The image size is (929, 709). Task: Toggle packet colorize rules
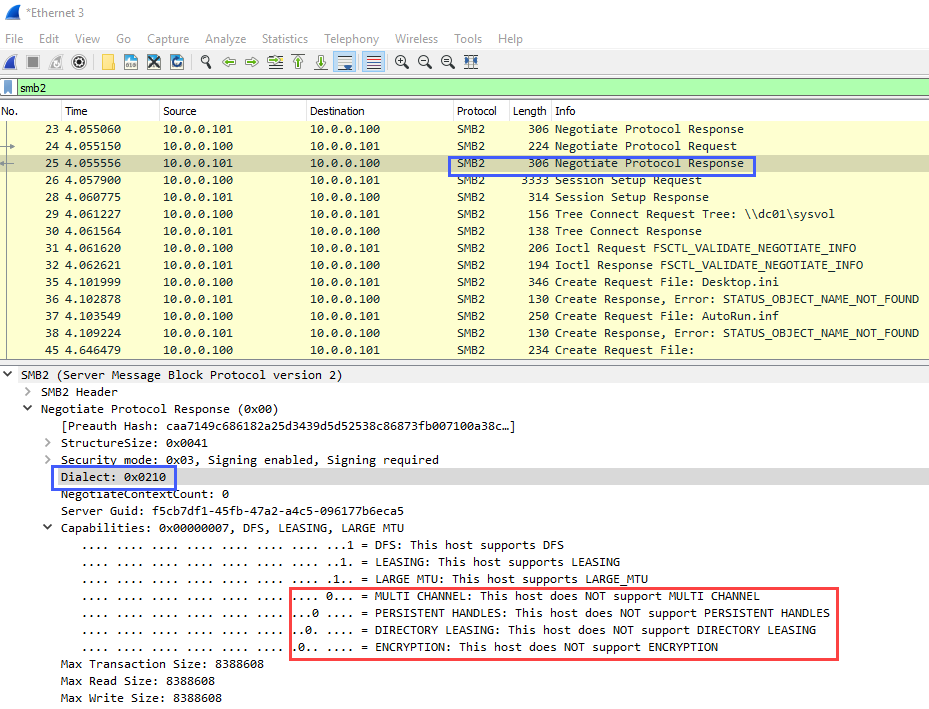click(x=373, y=62)
